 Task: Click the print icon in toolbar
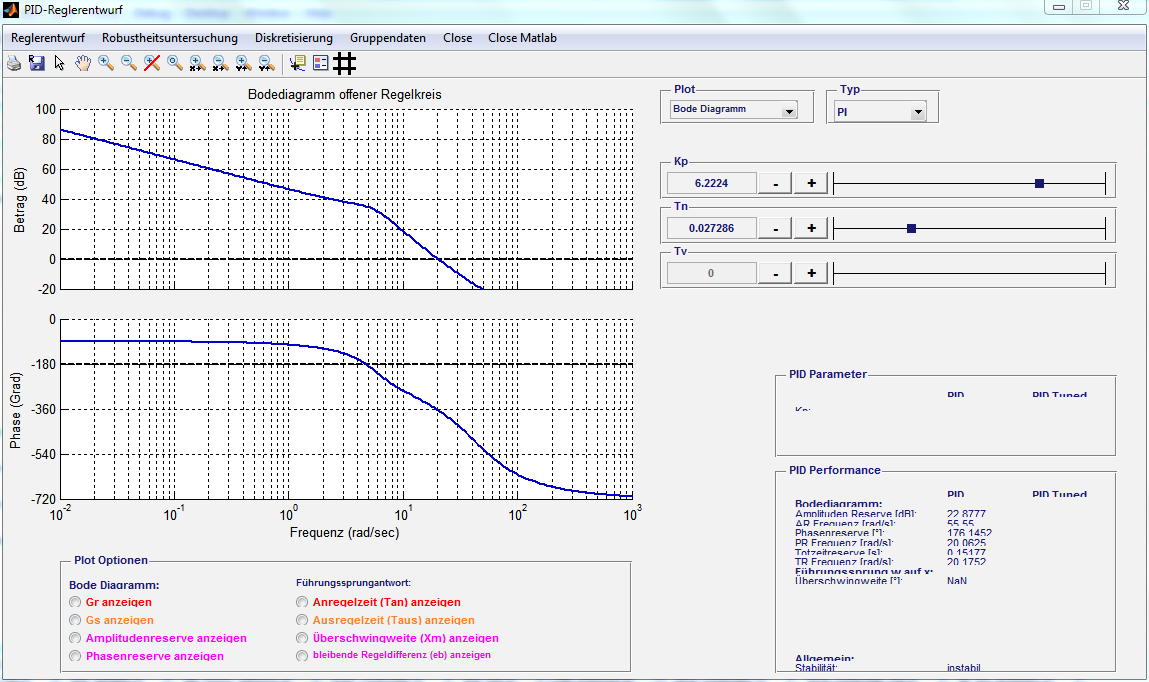[14, 64]
